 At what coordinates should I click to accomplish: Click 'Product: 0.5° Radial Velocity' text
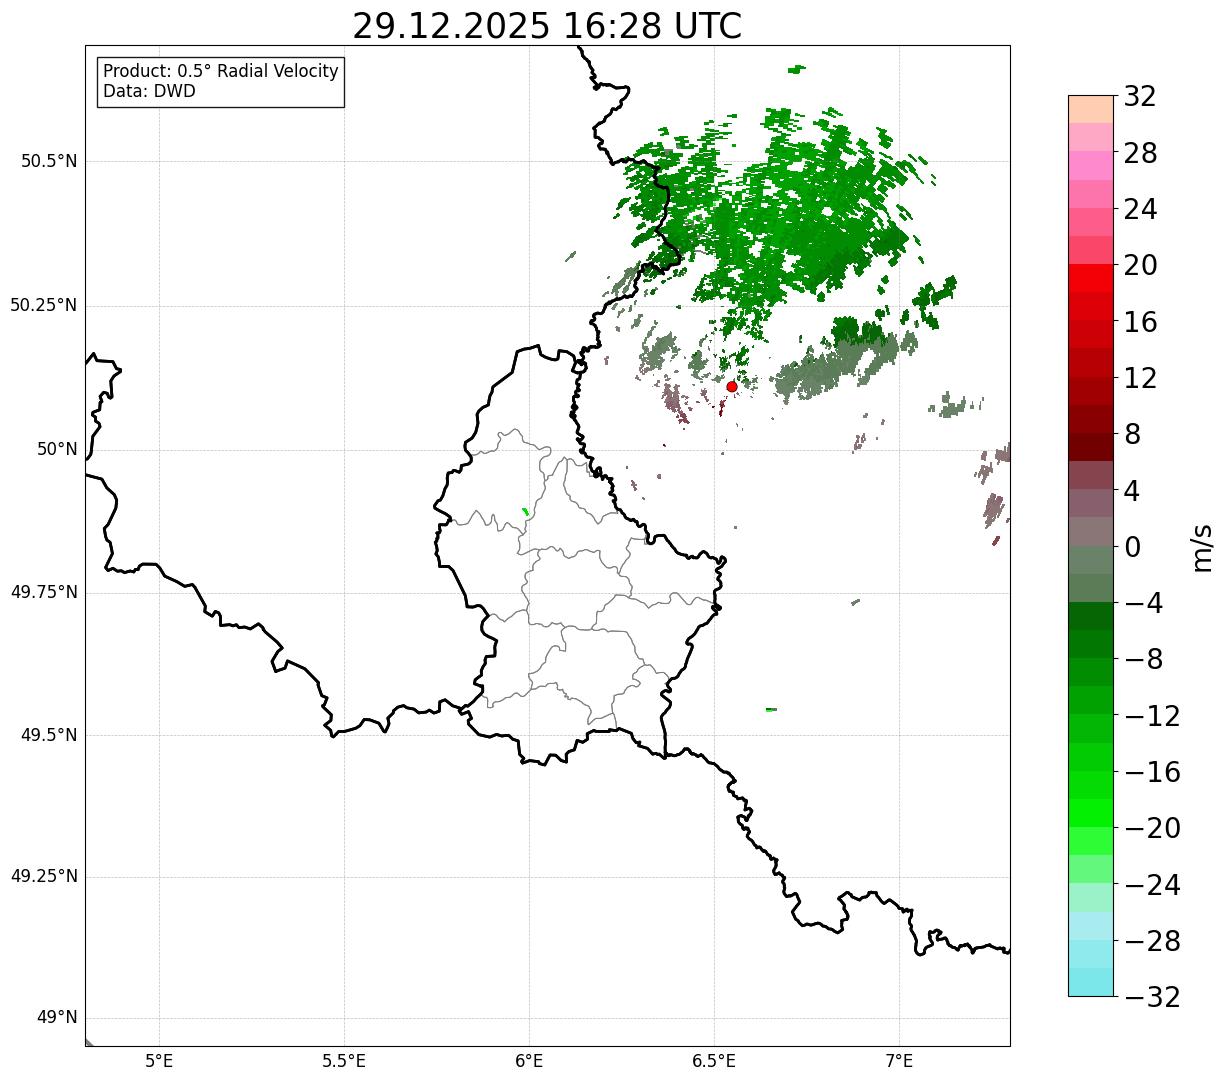coord(221,72)
